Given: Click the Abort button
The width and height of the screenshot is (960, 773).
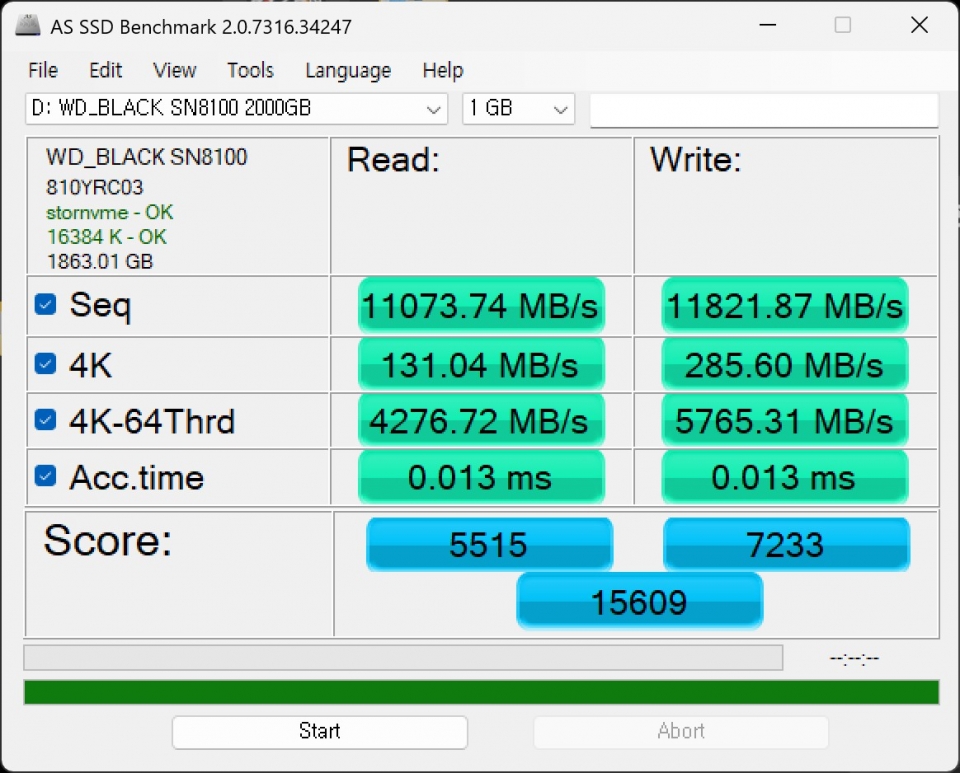Looking at the screenshot, I should [681, 732].
